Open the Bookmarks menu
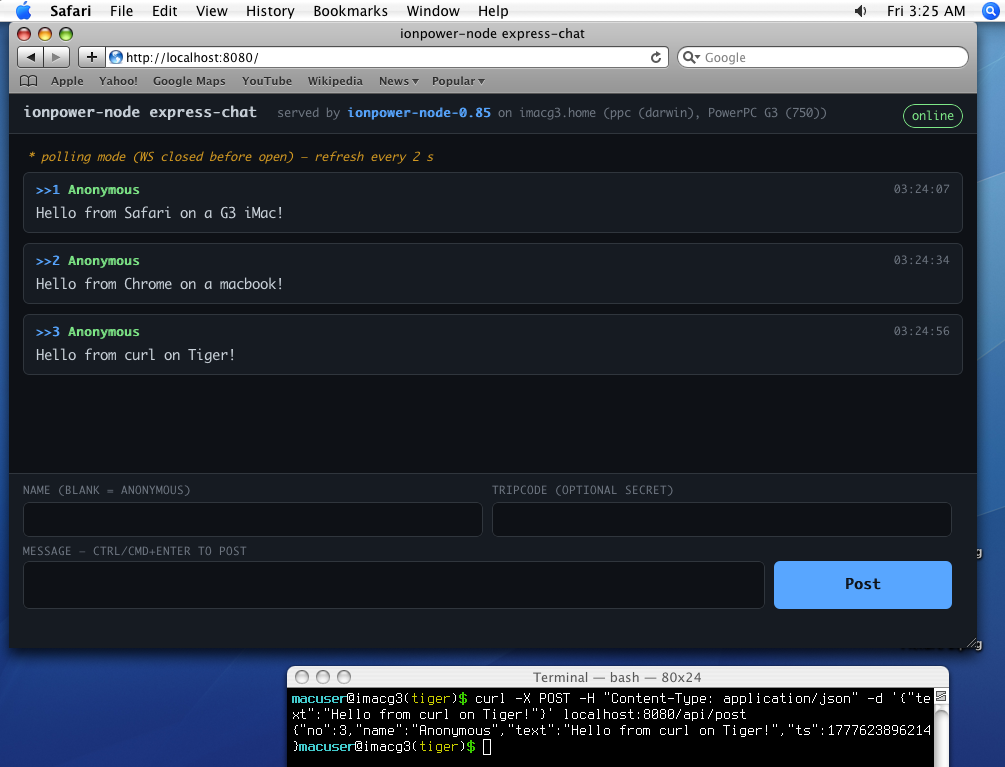The height and width of the screenshot is (767, 1005). (350, 11)
